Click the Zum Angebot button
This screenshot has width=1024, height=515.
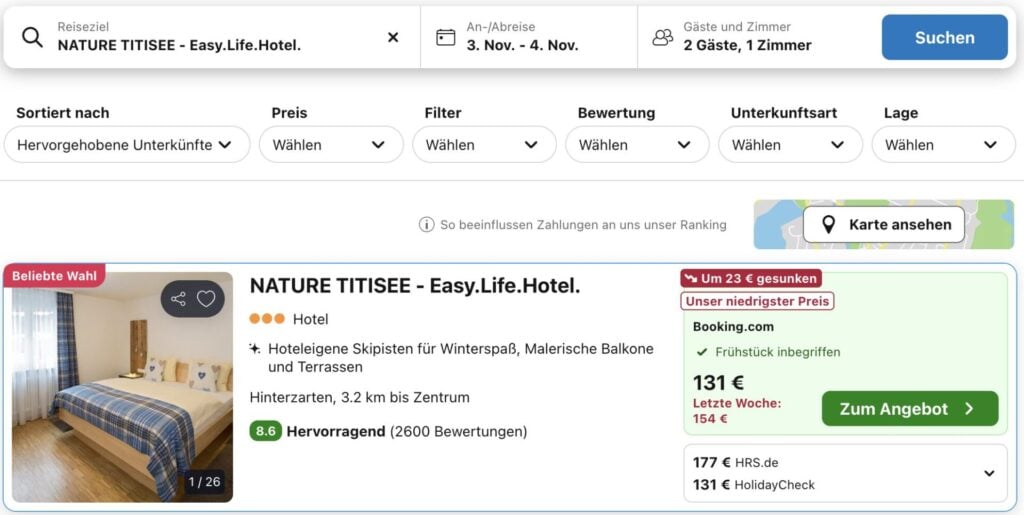point(909,408)
